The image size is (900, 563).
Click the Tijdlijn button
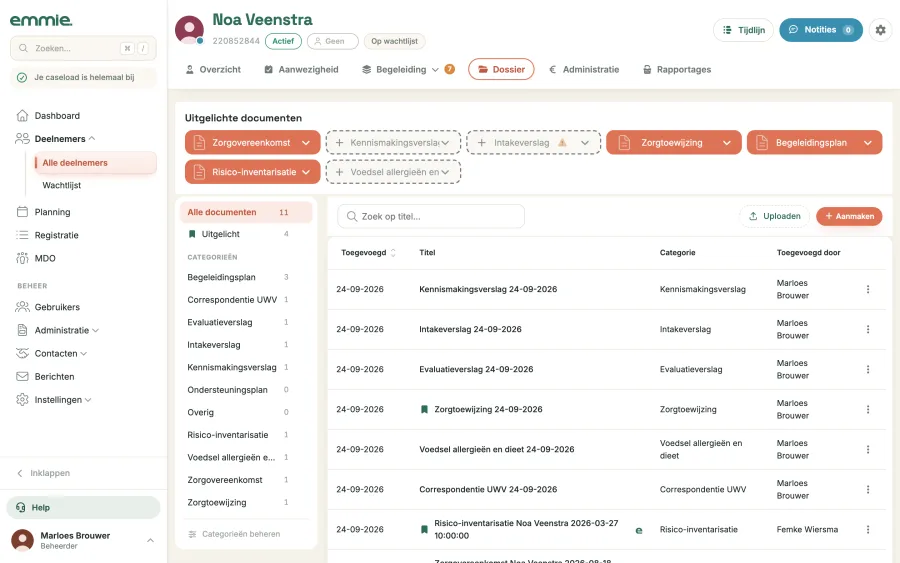[x=743, y=30]
